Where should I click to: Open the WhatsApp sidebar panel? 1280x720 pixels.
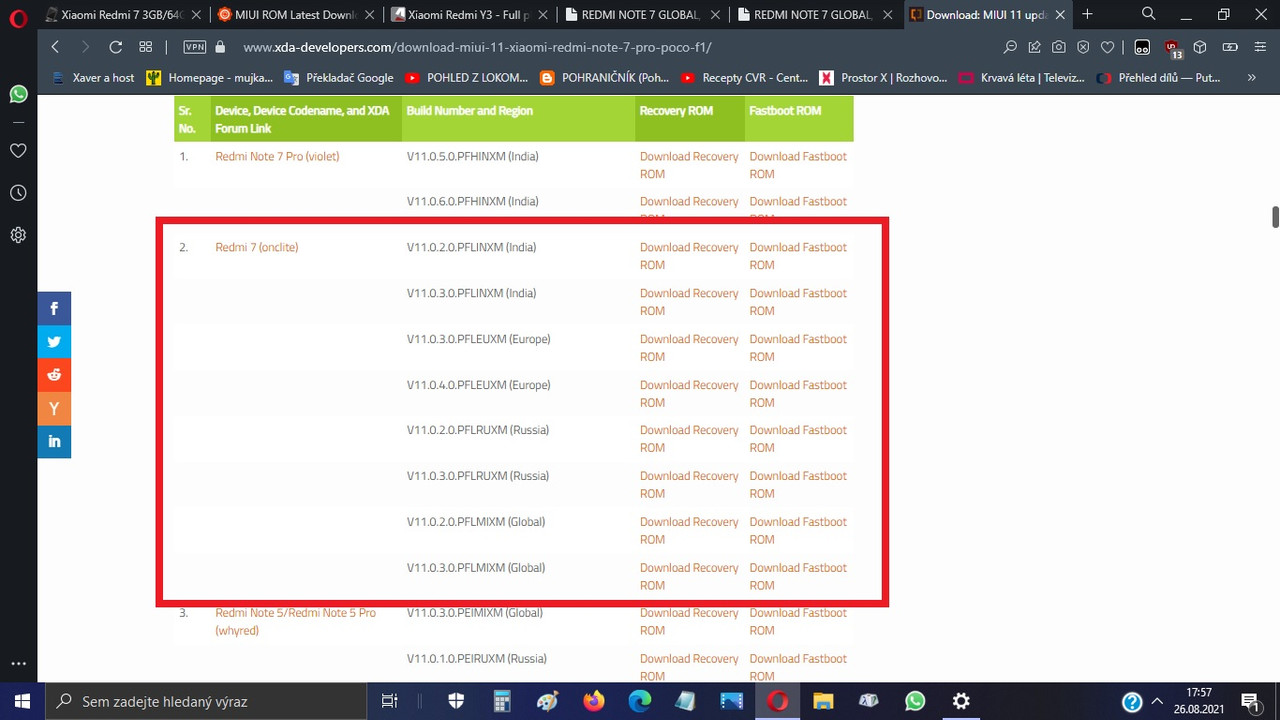18,94
